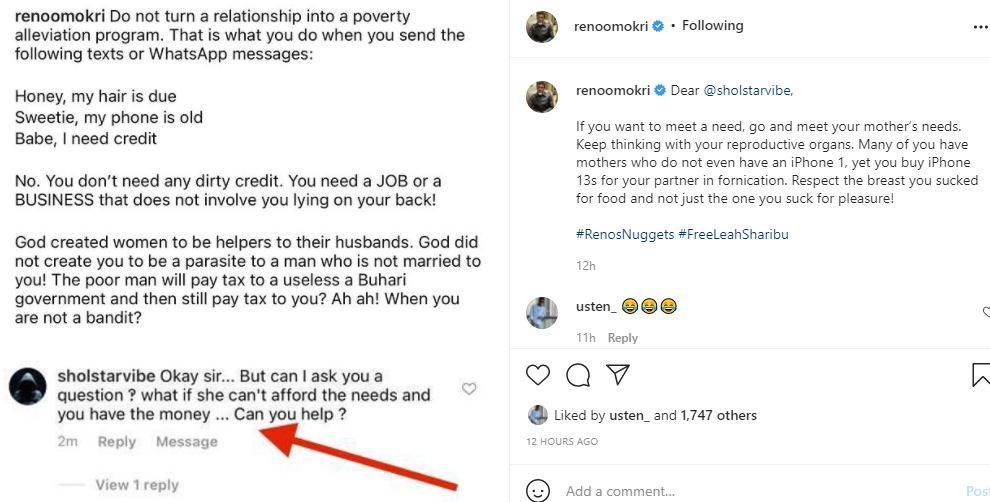The height and width of the screenshot is (502, 990).
Task: Share post with paper plane icon
Action: 619,375
